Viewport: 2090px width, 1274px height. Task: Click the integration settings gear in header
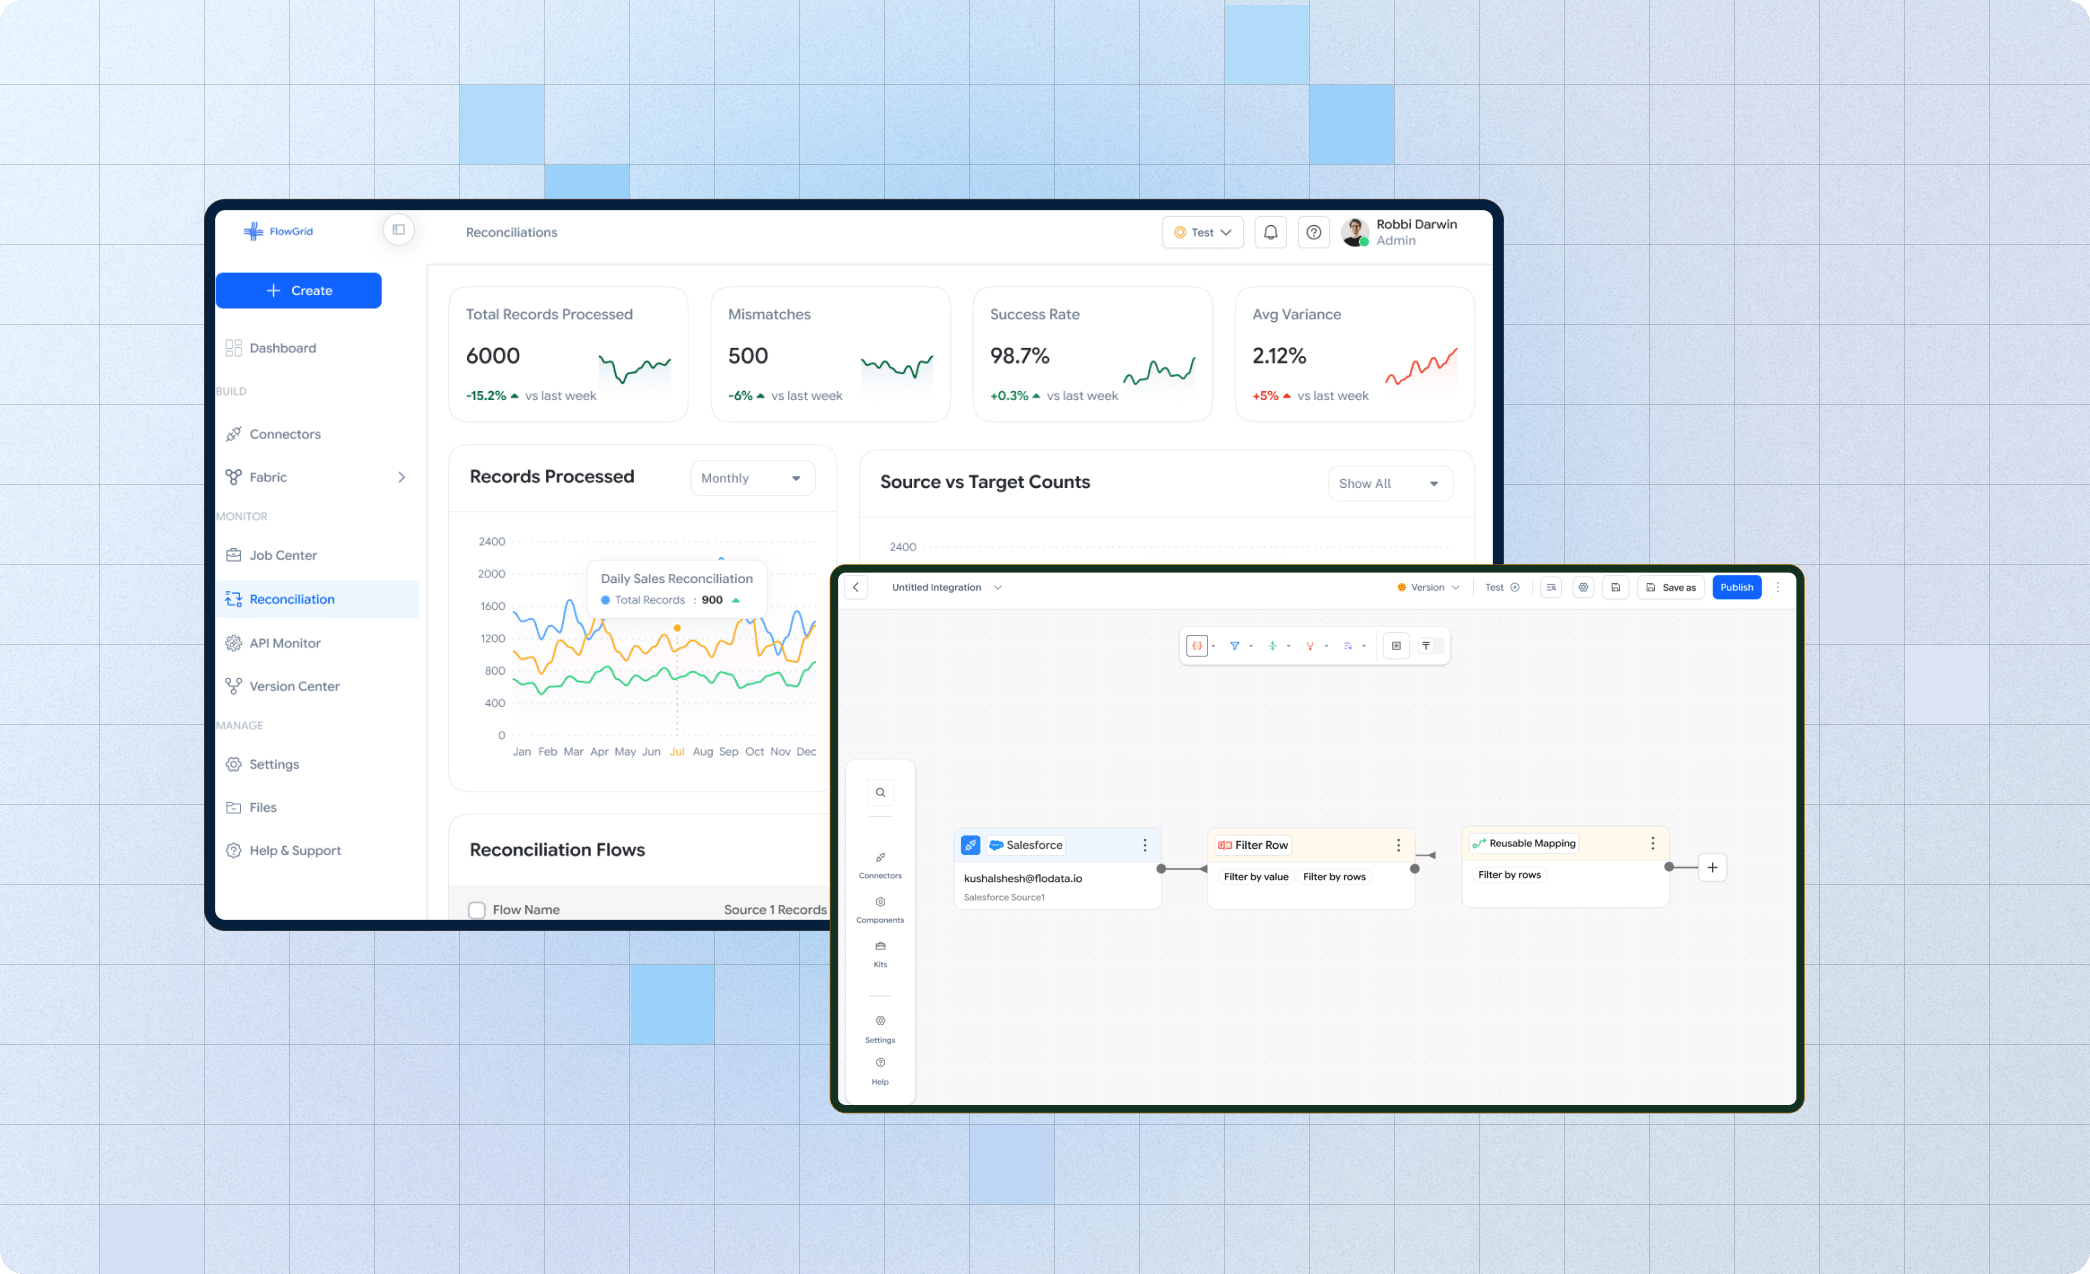pos(1583,588)
